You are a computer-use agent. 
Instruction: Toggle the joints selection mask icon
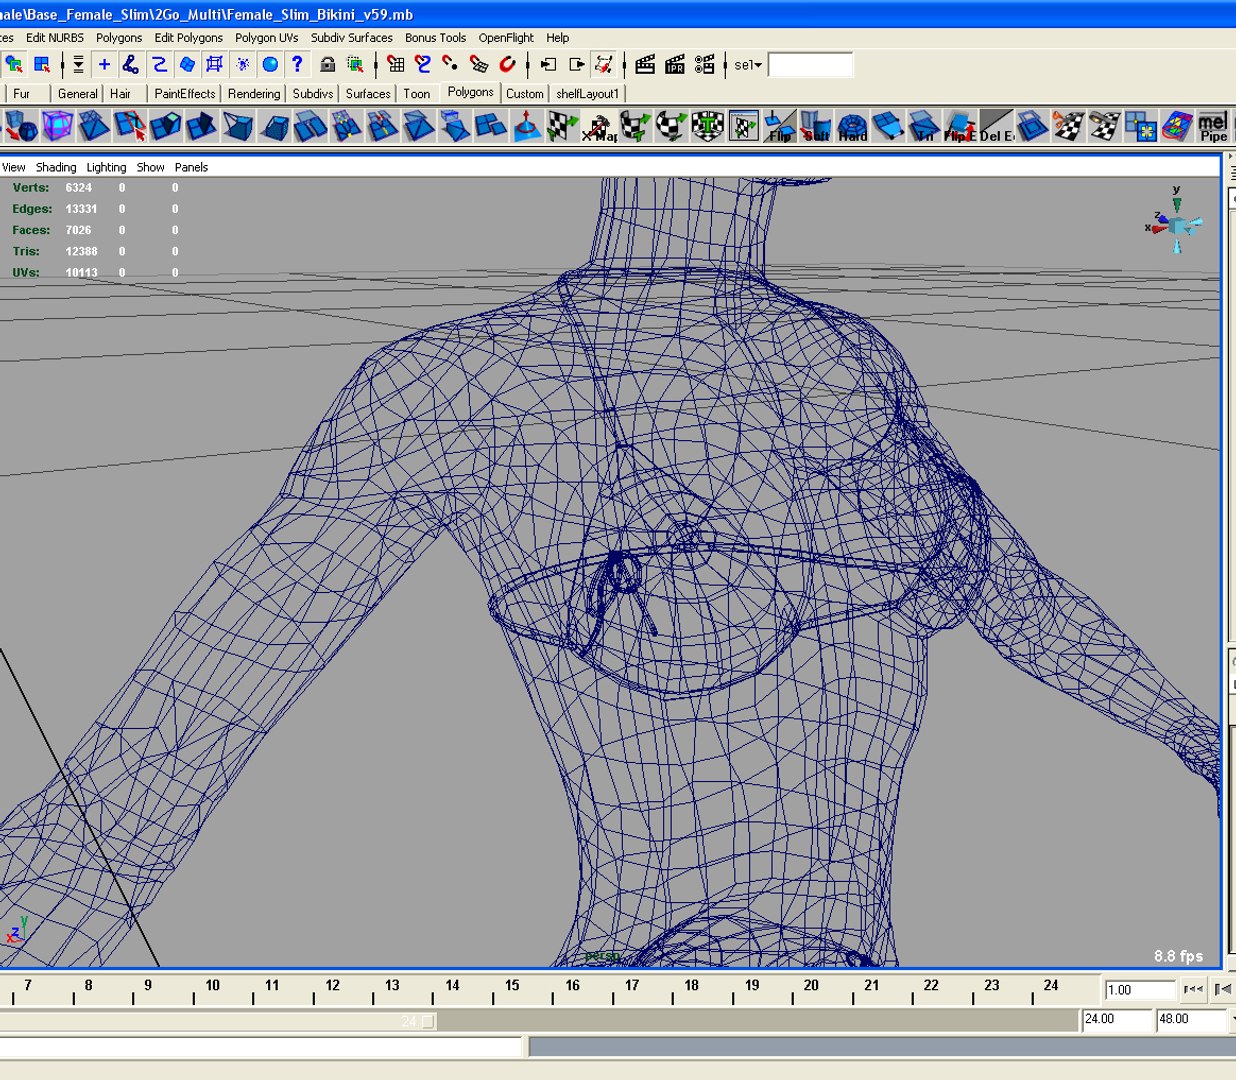coord(131,65)
